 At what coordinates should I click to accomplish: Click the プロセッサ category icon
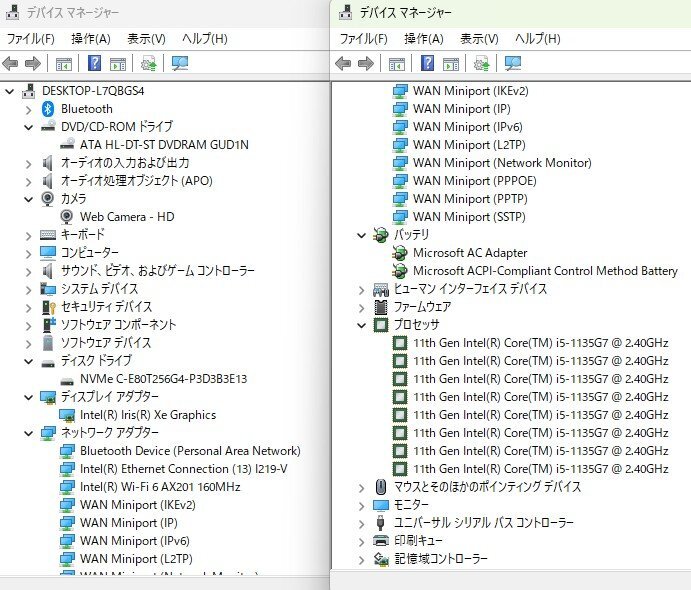coord(380,325)
